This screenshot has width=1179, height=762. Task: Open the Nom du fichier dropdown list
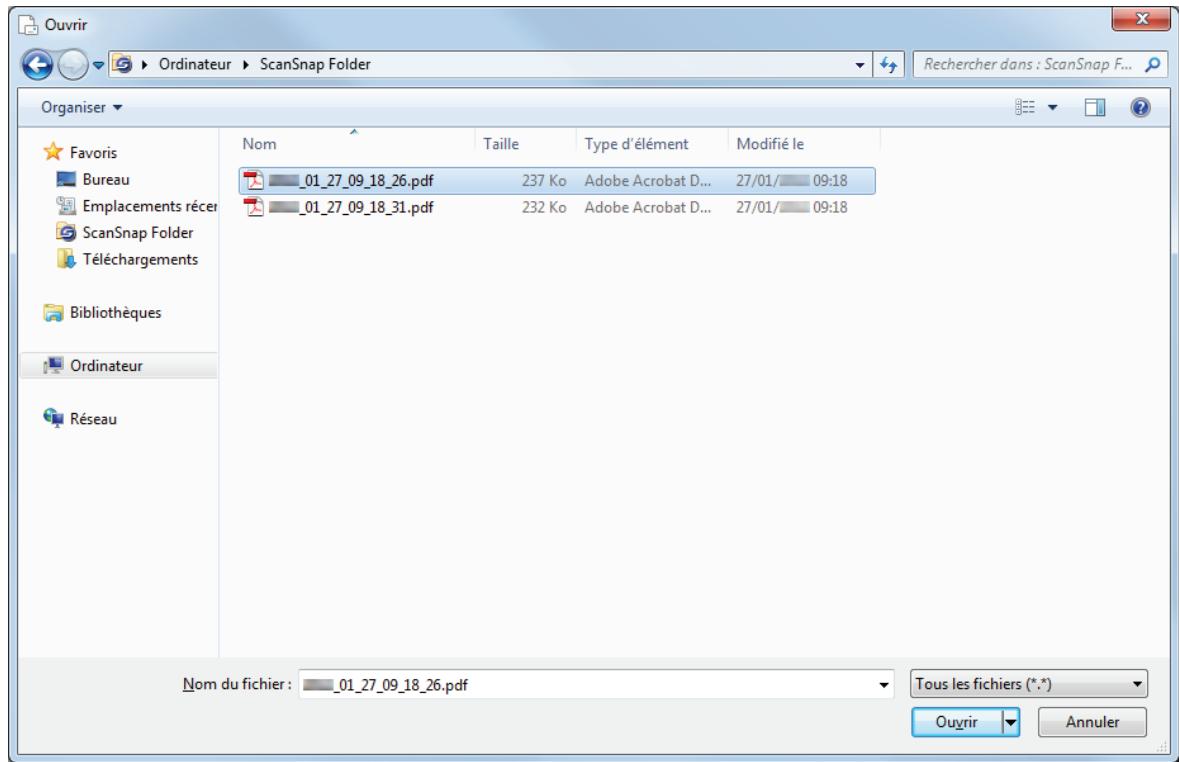click(883, 685)
